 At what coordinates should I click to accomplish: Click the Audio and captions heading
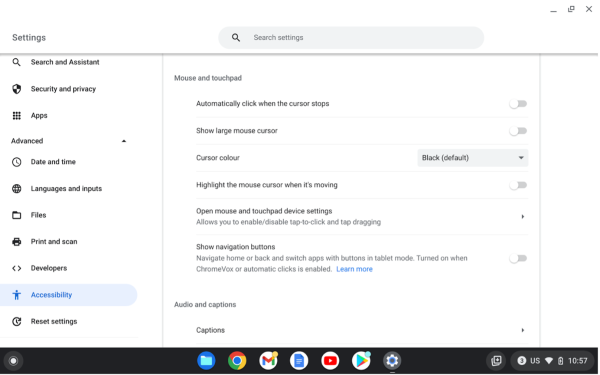click(205, 305)
